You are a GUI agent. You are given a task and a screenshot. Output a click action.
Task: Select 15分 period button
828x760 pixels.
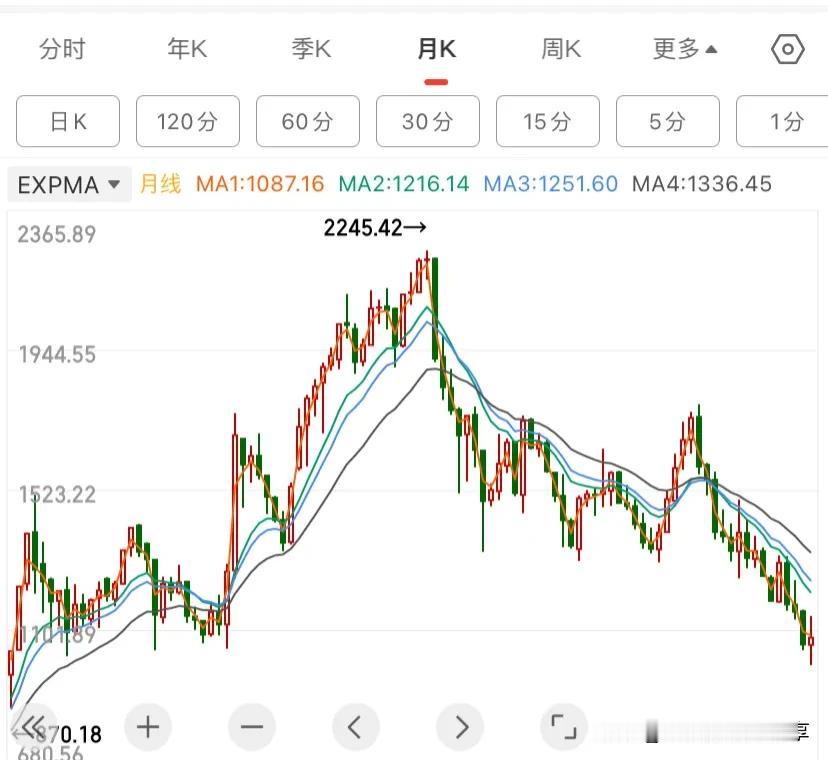pos(548,121)
